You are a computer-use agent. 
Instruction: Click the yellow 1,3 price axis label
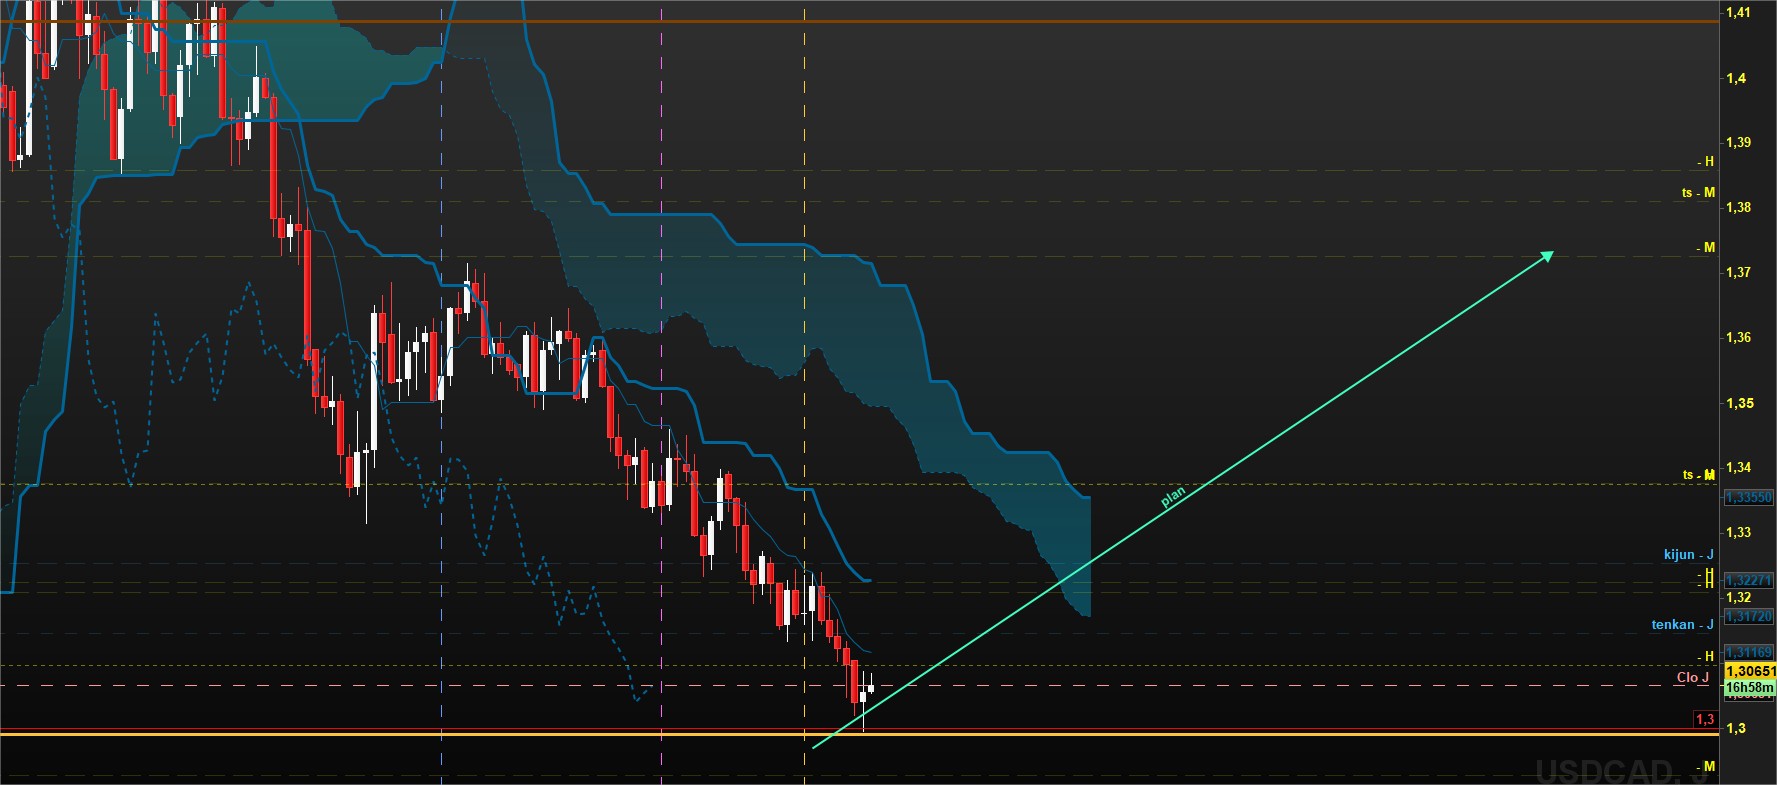click(1736, 729)
